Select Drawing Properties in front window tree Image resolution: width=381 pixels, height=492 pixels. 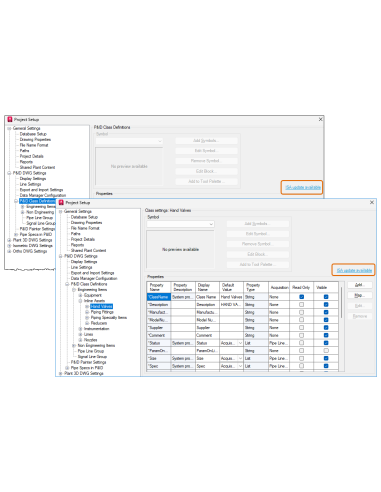tap(86, 223)
